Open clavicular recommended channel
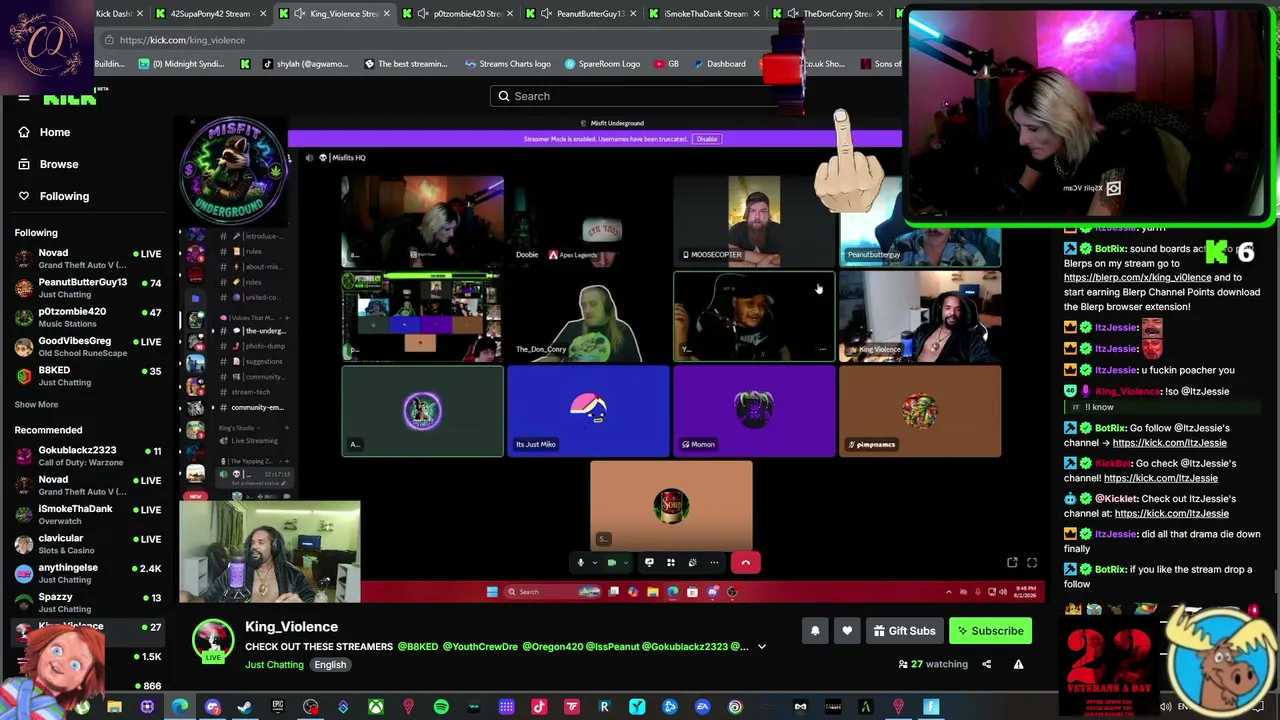Image resolution: width=1280 pixels, height=720 pixels. [x=88, y=544]
